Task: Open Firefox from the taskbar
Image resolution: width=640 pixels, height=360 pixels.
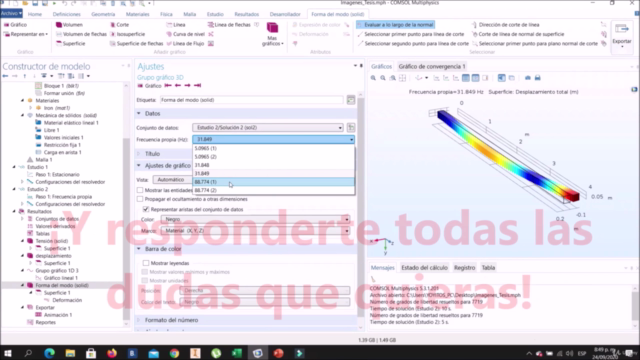Action: coord(111,353)
